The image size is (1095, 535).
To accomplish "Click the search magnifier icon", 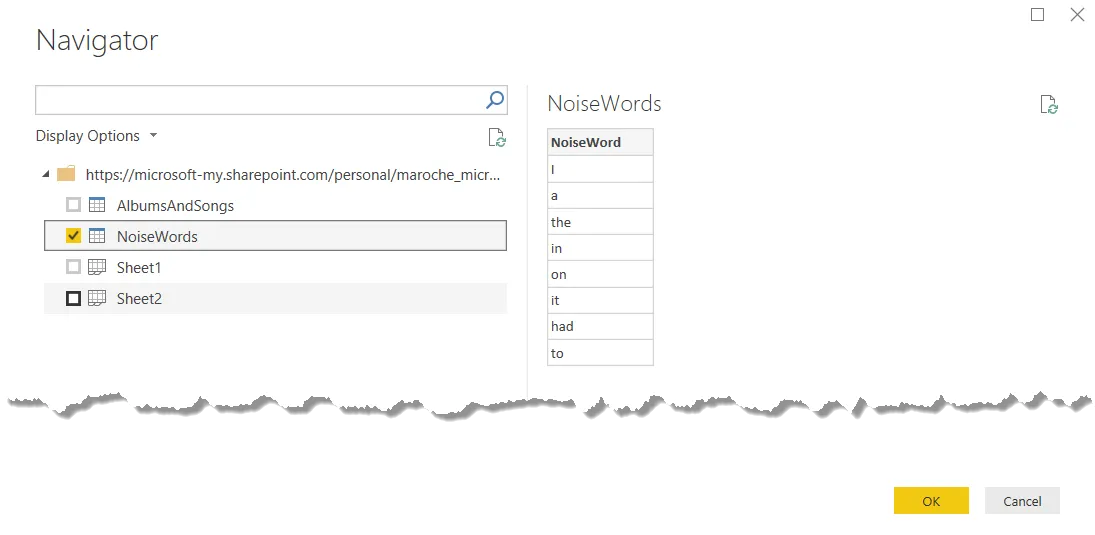I will coord(494,100).
